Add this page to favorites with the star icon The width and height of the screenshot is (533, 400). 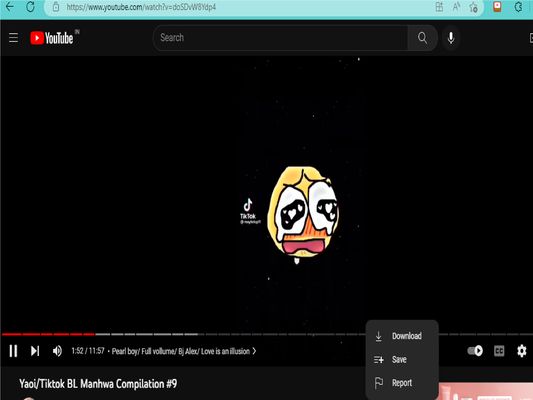click(x=473, y=7)
